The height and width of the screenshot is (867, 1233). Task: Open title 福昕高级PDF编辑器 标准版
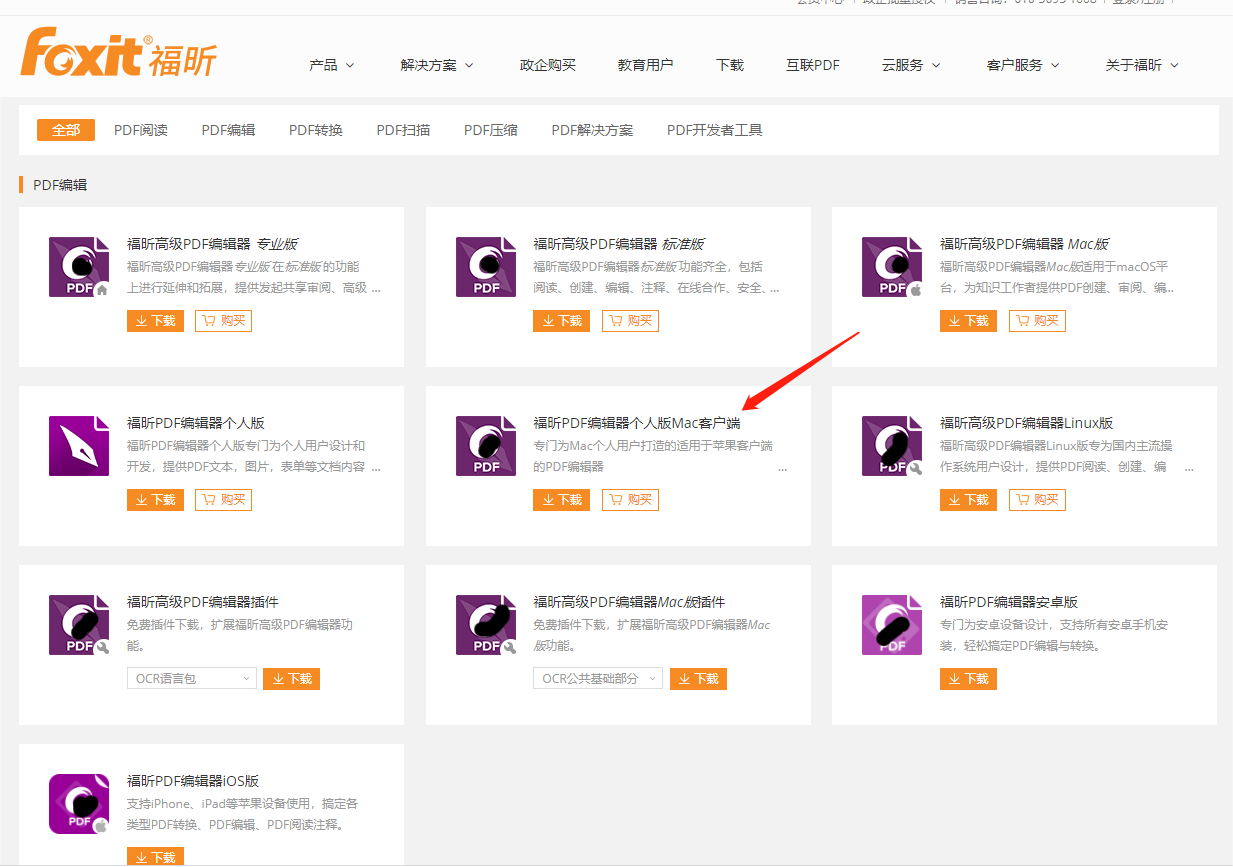point(619,244)
